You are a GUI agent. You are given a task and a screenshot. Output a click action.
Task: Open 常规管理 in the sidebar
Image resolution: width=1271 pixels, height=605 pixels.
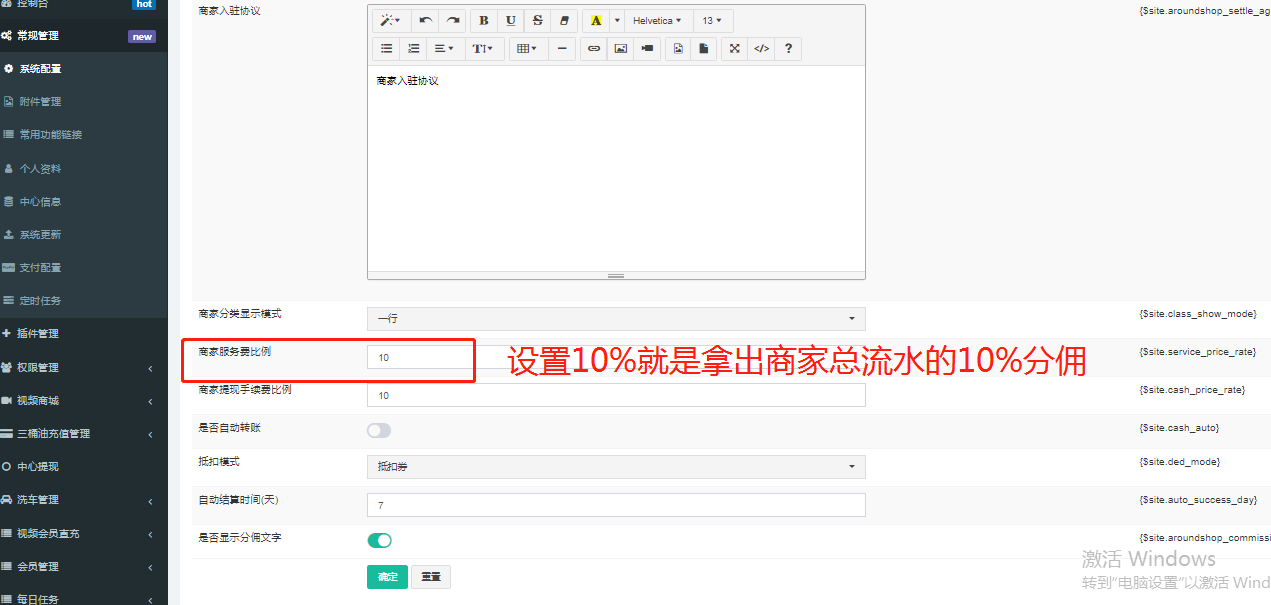pos(84,36)
